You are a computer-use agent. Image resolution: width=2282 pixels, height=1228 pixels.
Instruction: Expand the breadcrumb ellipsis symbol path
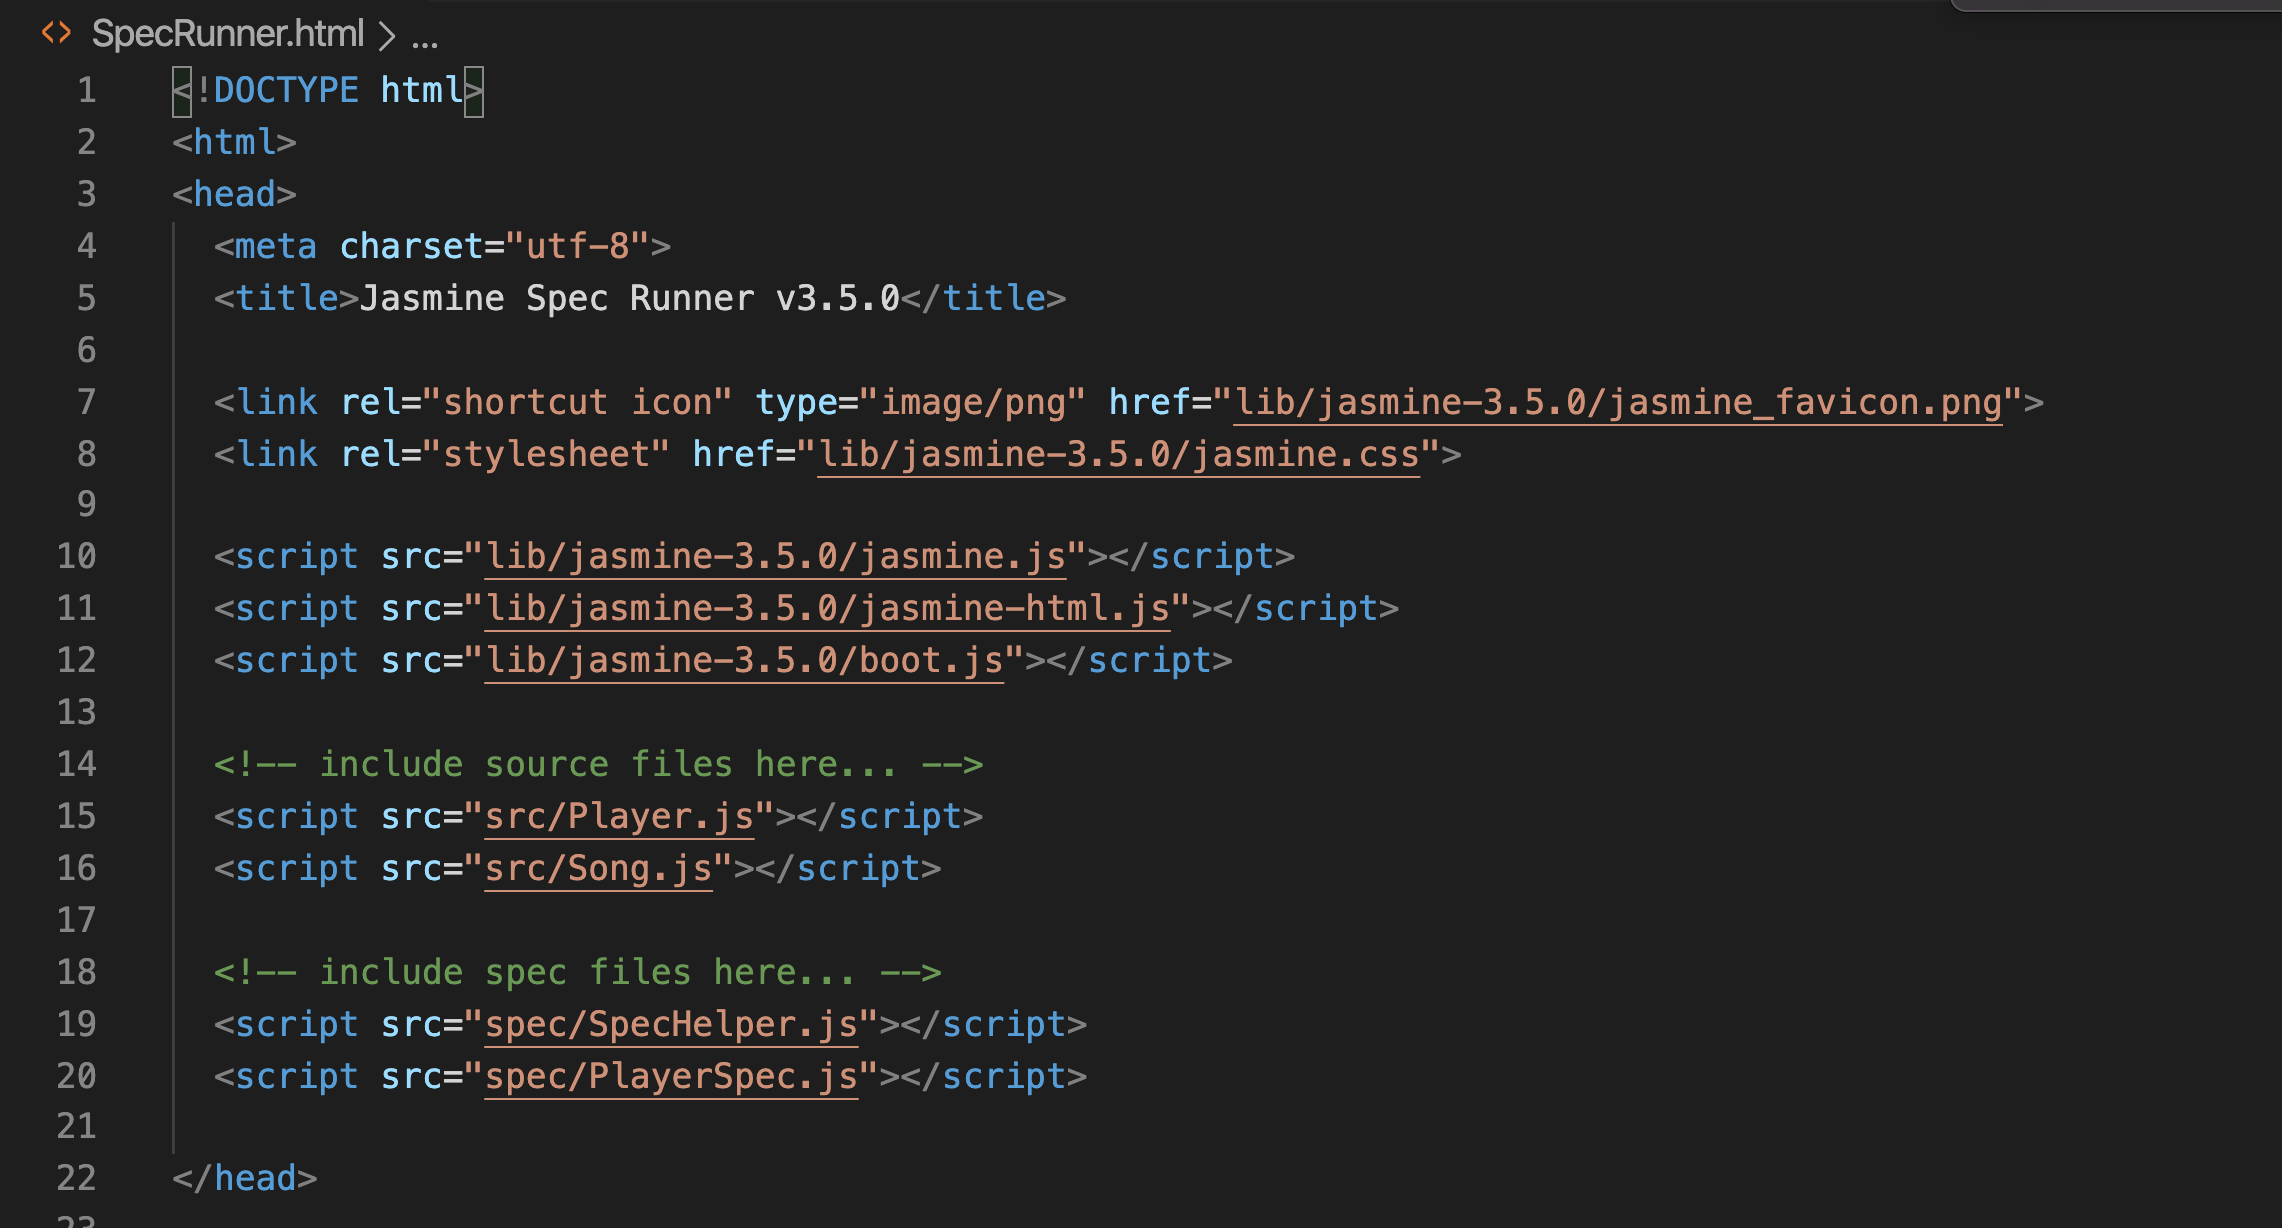coord(425,38)
